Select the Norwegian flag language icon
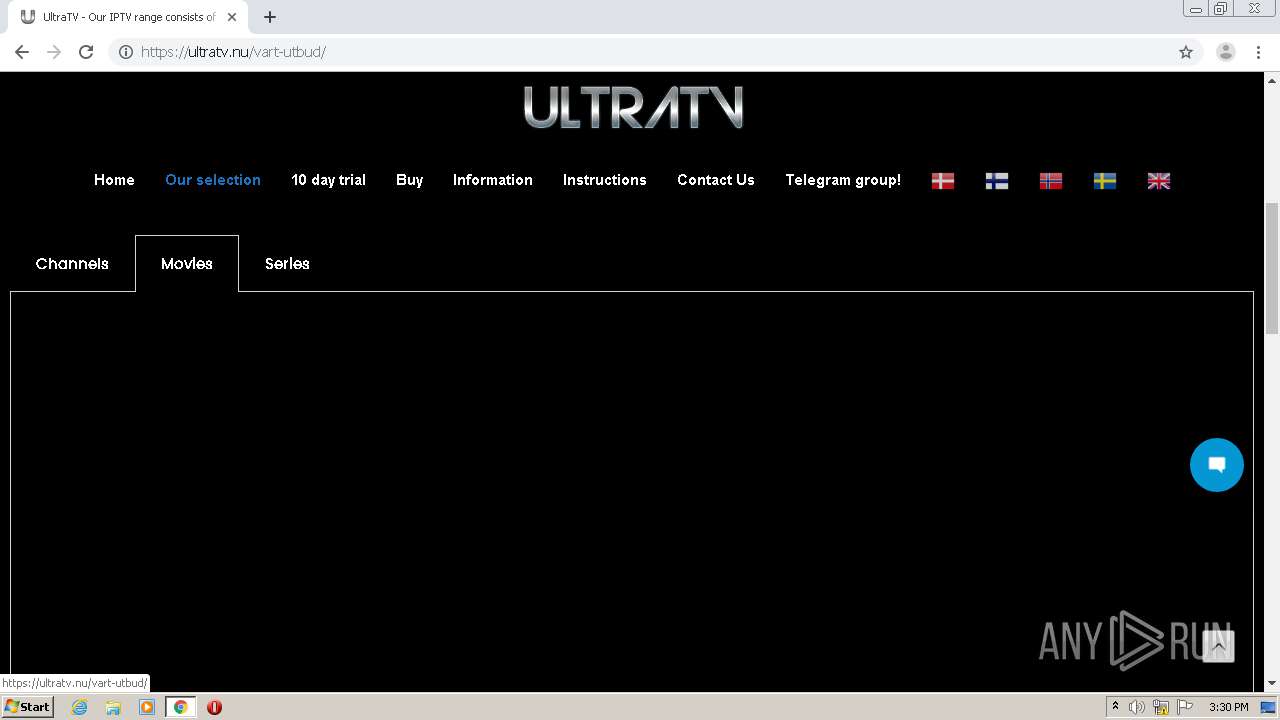1280x720 pixels. click(1051, 181)
